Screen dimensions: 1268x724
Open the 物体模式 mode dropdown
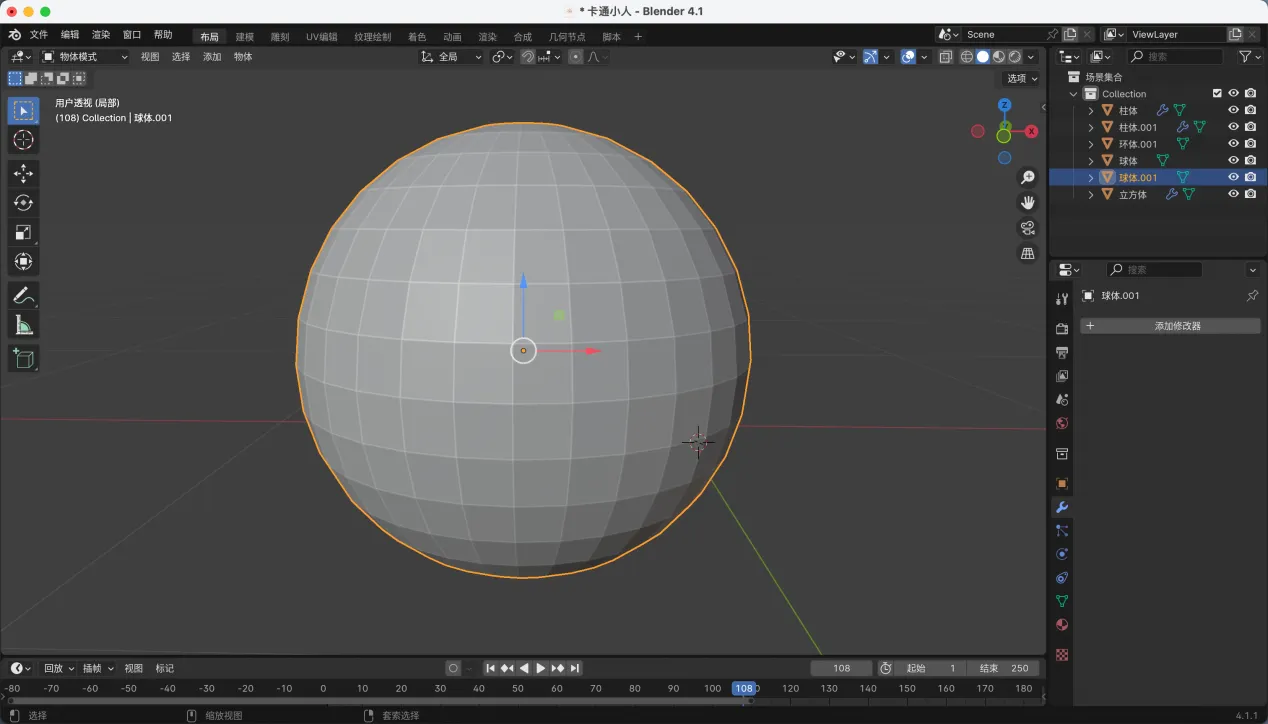point(85,57)
